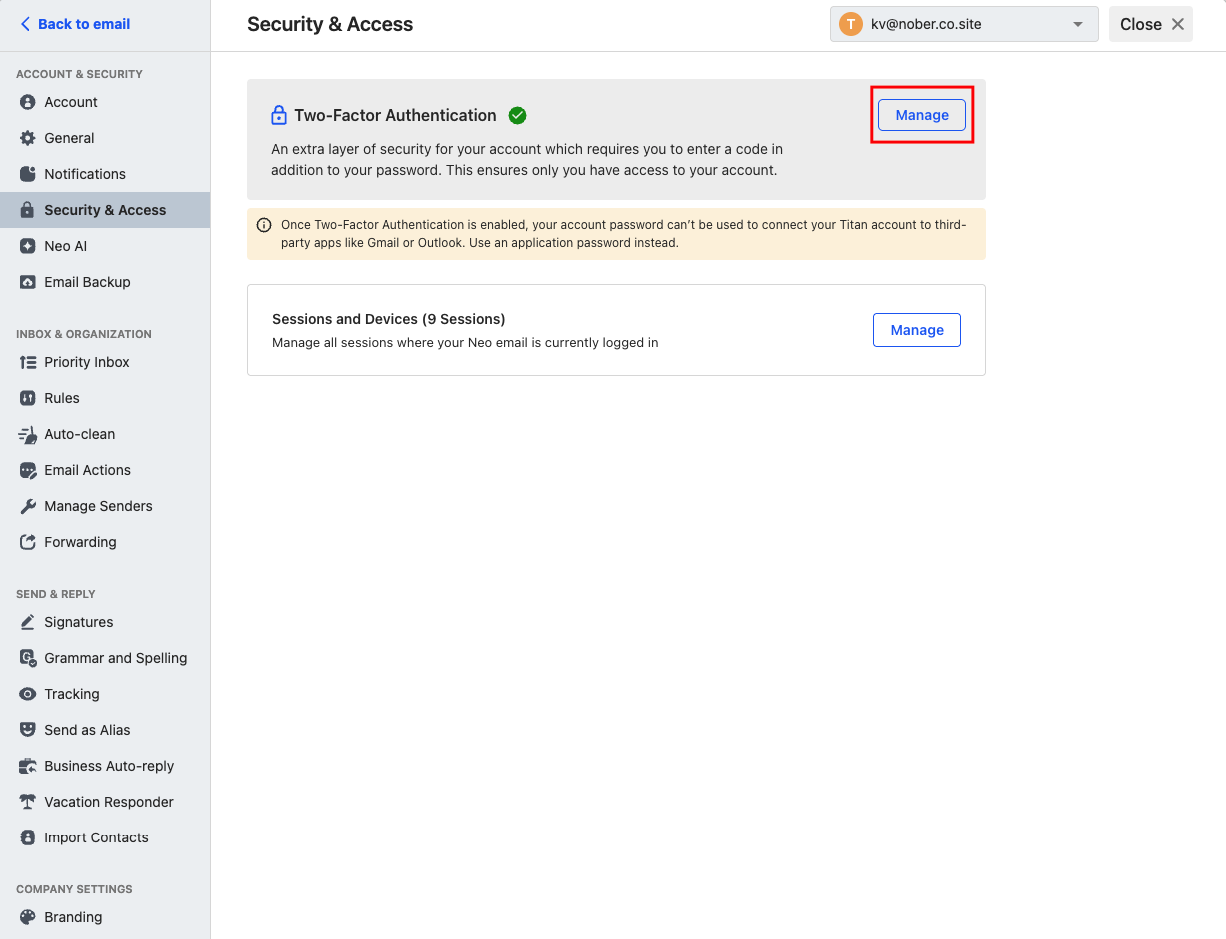1226x939 pixels.
Task: Manage Two-Factor Authentication settings
Action: [922, 115]
